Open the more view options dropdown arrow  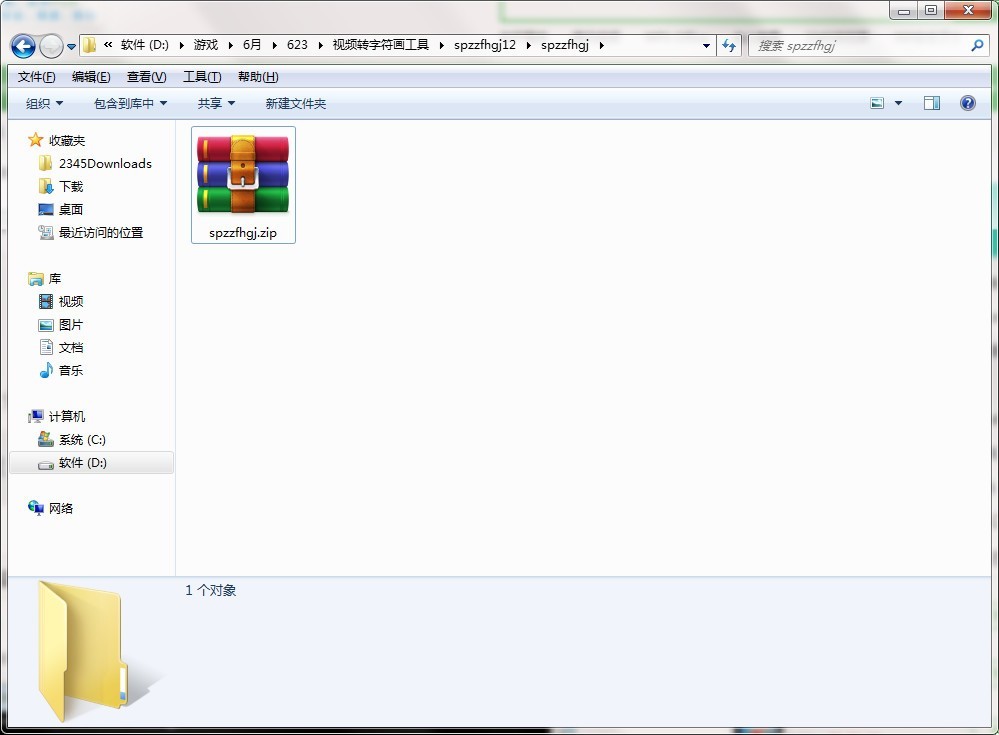pyautogui.click(x=898, y=103)
